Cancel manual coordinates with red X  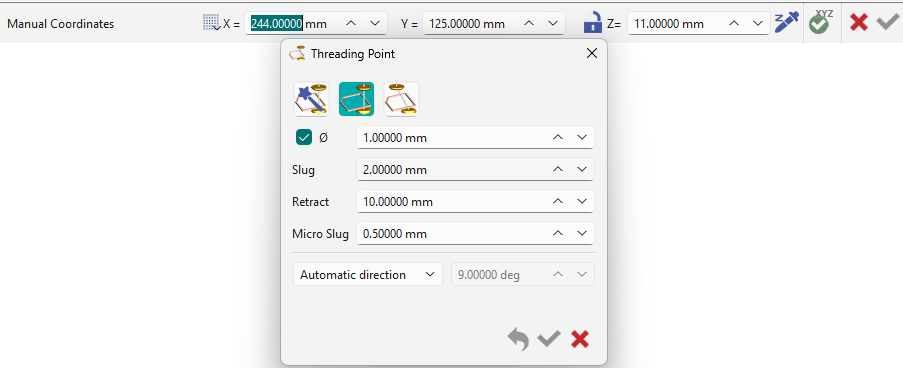point(859,23)
